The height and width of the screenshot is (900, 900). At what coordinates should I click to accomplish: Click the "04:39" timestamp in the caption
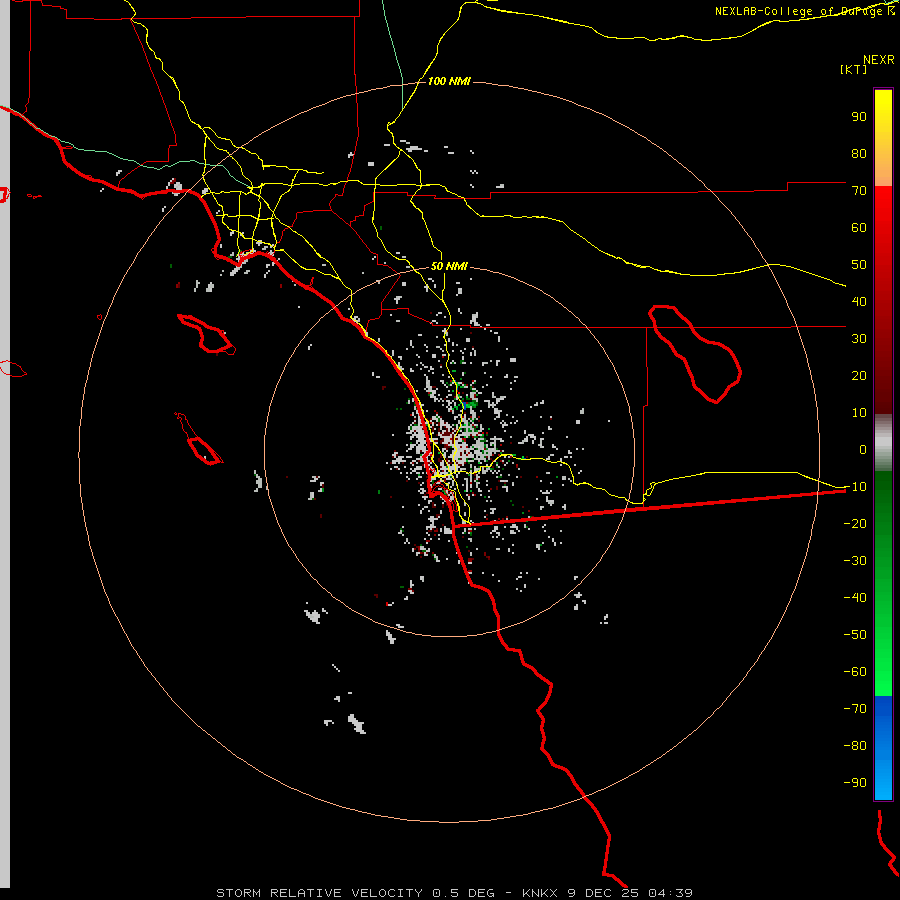tap(670, 893)
